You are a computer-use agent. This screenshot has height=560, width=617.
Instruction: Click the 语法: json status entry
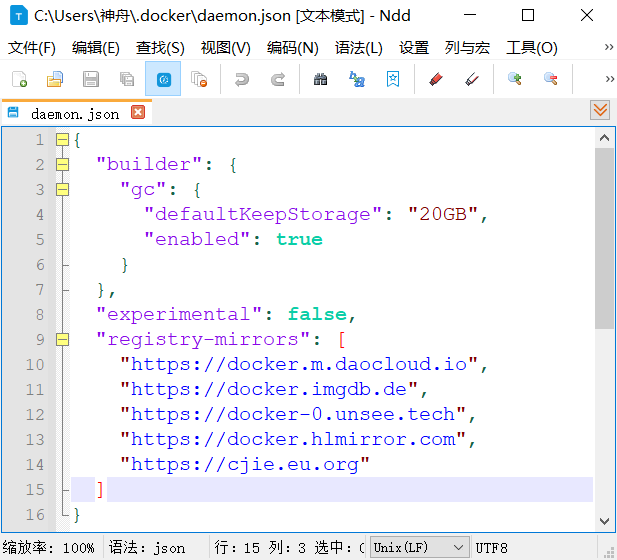coord(147,547)
